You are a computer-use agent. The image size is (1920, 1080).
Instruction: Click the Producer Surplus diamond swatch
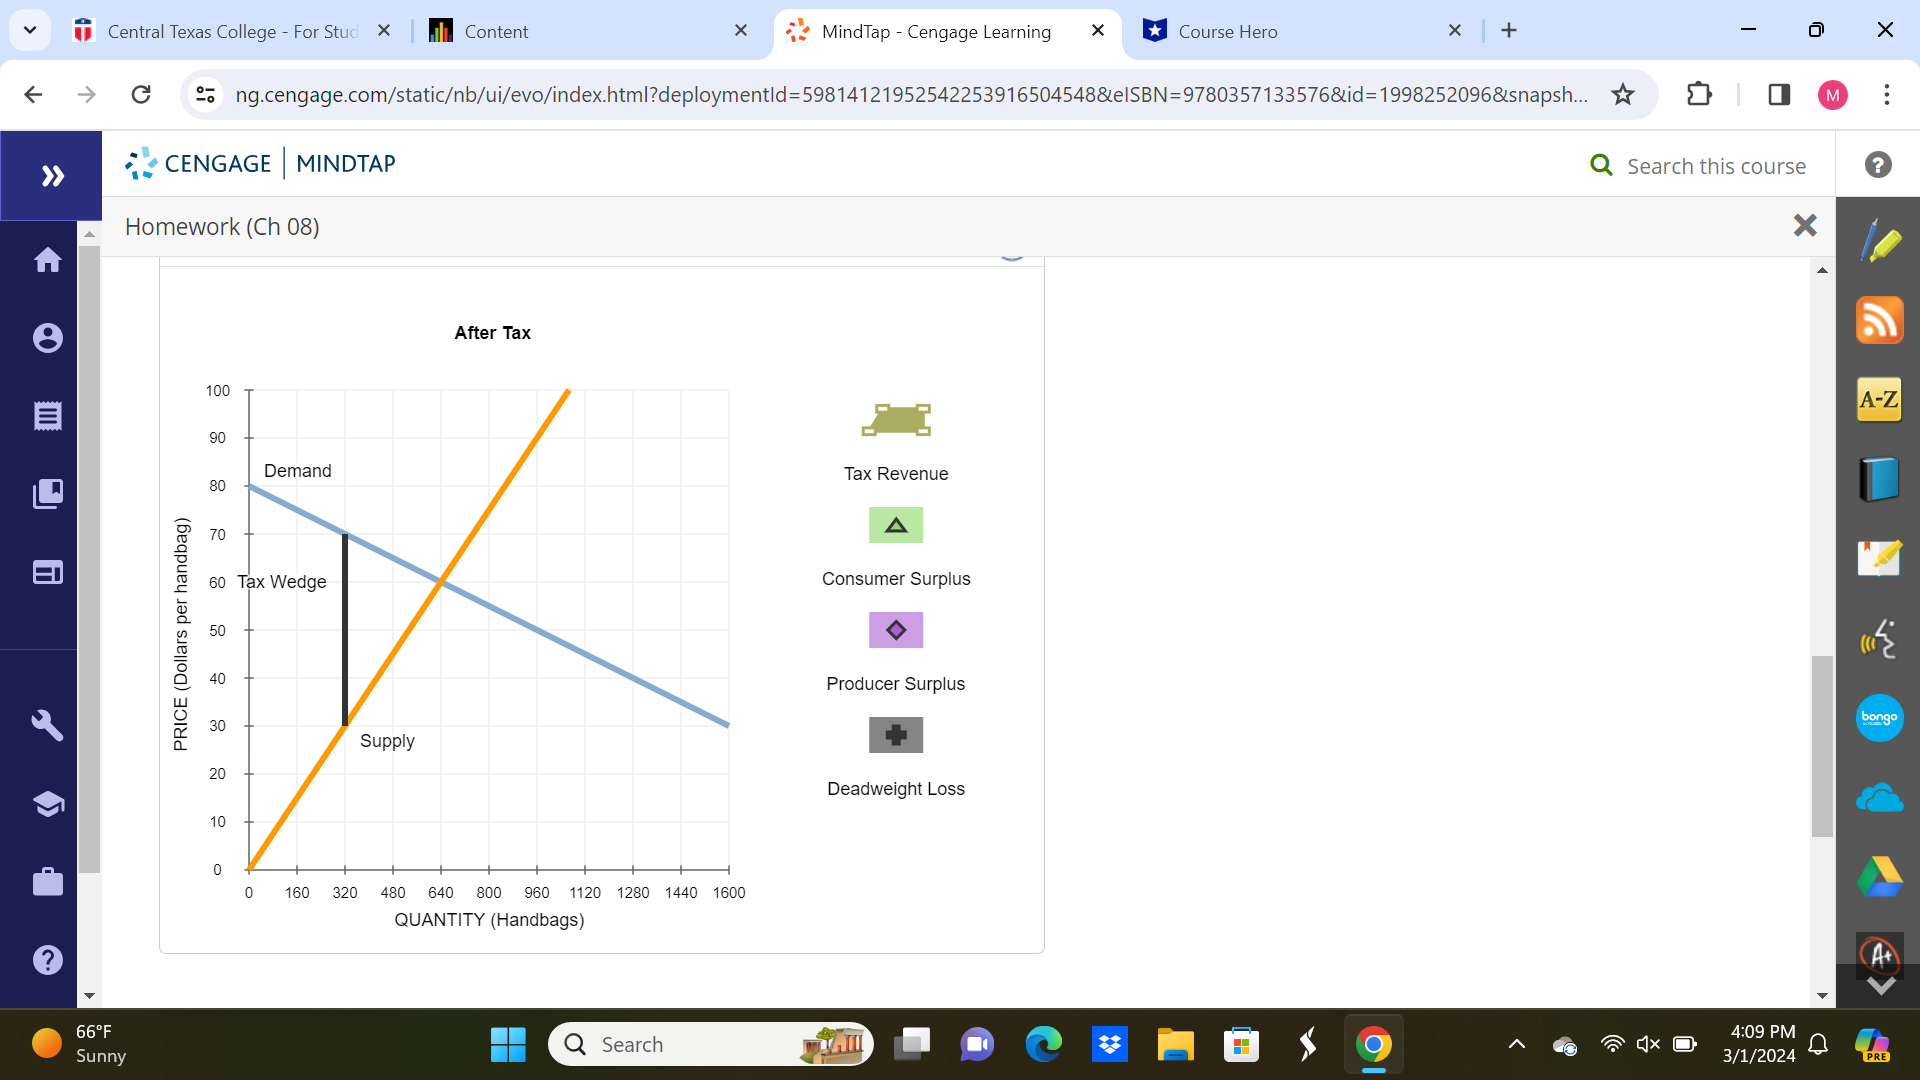[x=895, y=629]
